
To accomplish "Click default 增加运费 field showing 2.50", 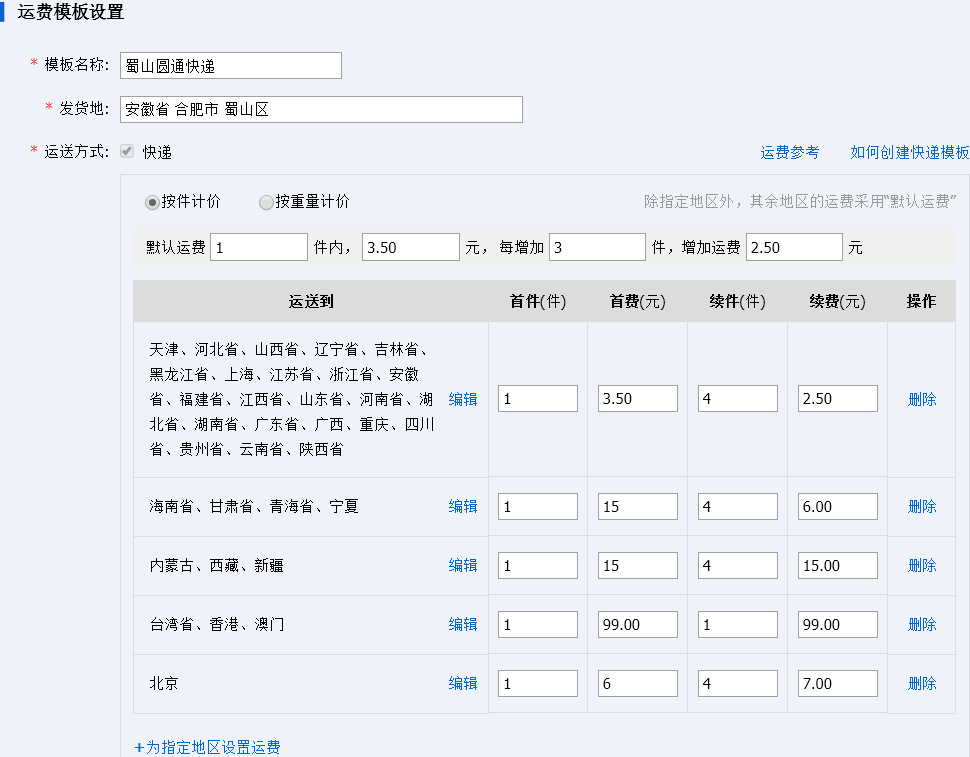I will [x=794, y=247].
